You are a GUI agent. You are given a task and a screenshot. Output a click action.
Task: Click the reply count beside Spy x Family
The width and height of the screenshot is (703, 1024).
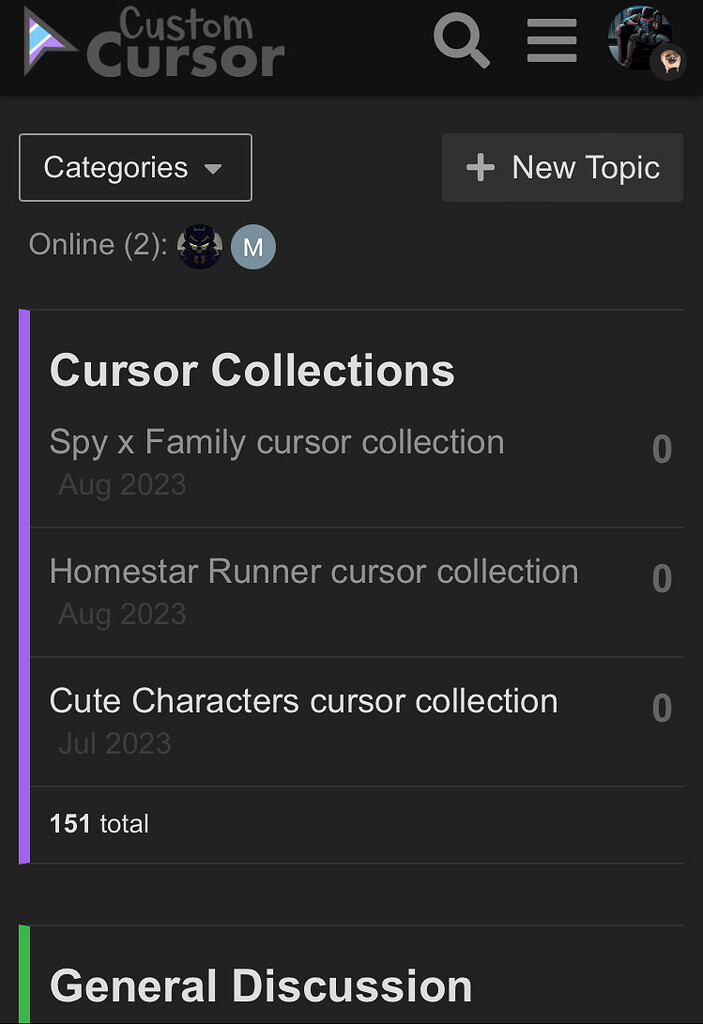pyautogui.click(x=661, y=449)
